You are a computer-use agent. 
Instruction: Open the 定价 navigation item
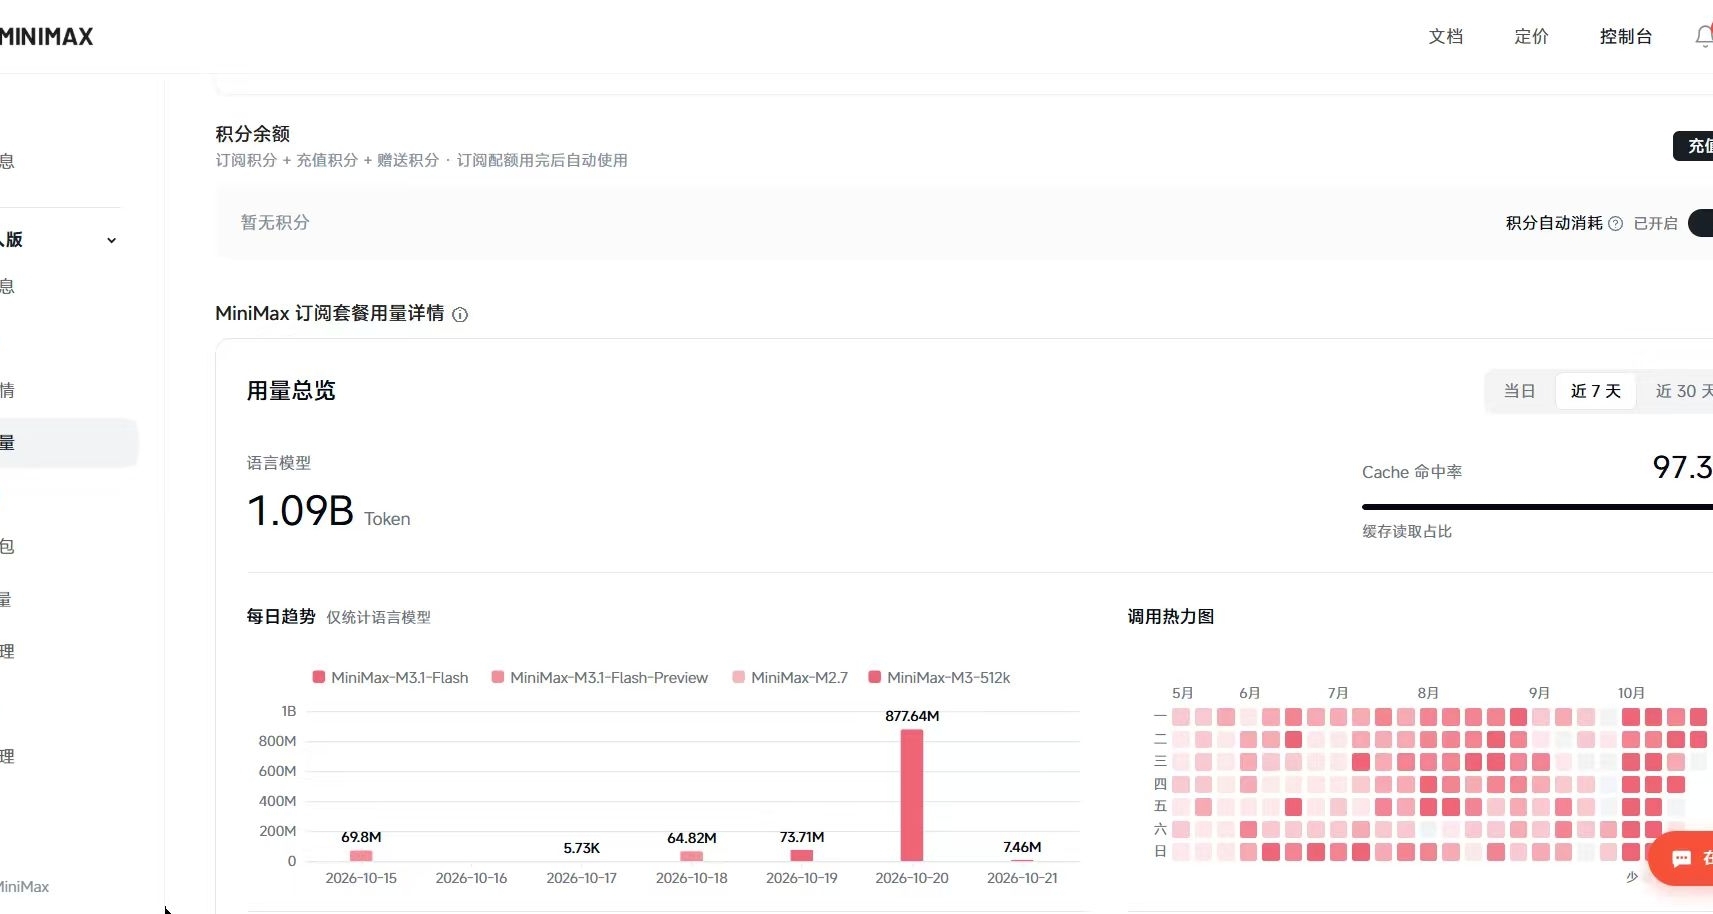[1531, 36]
